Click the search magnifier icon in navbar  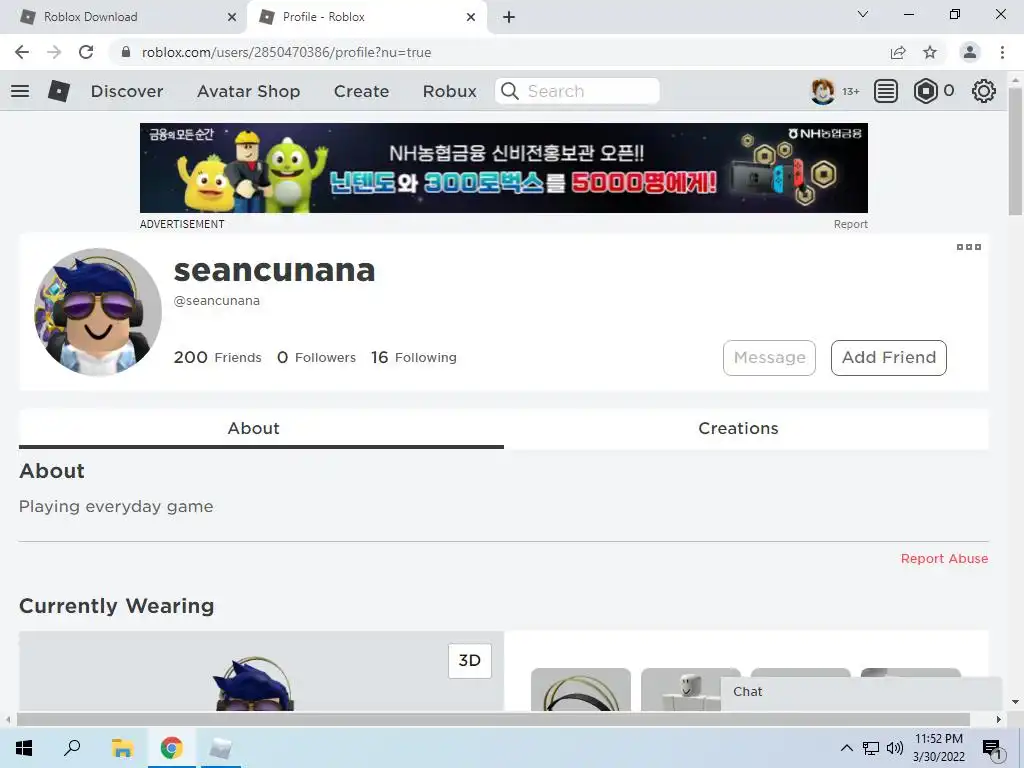point(510,91)
